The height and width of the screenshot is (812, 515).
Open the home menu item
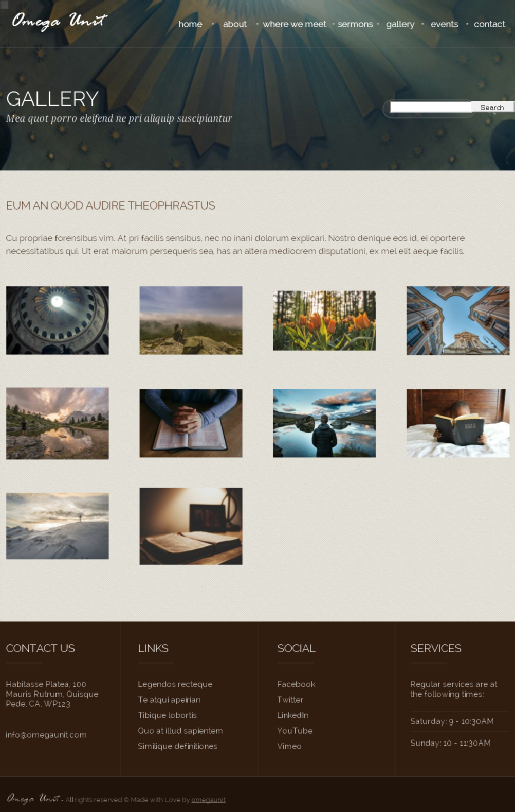point(190,24)
